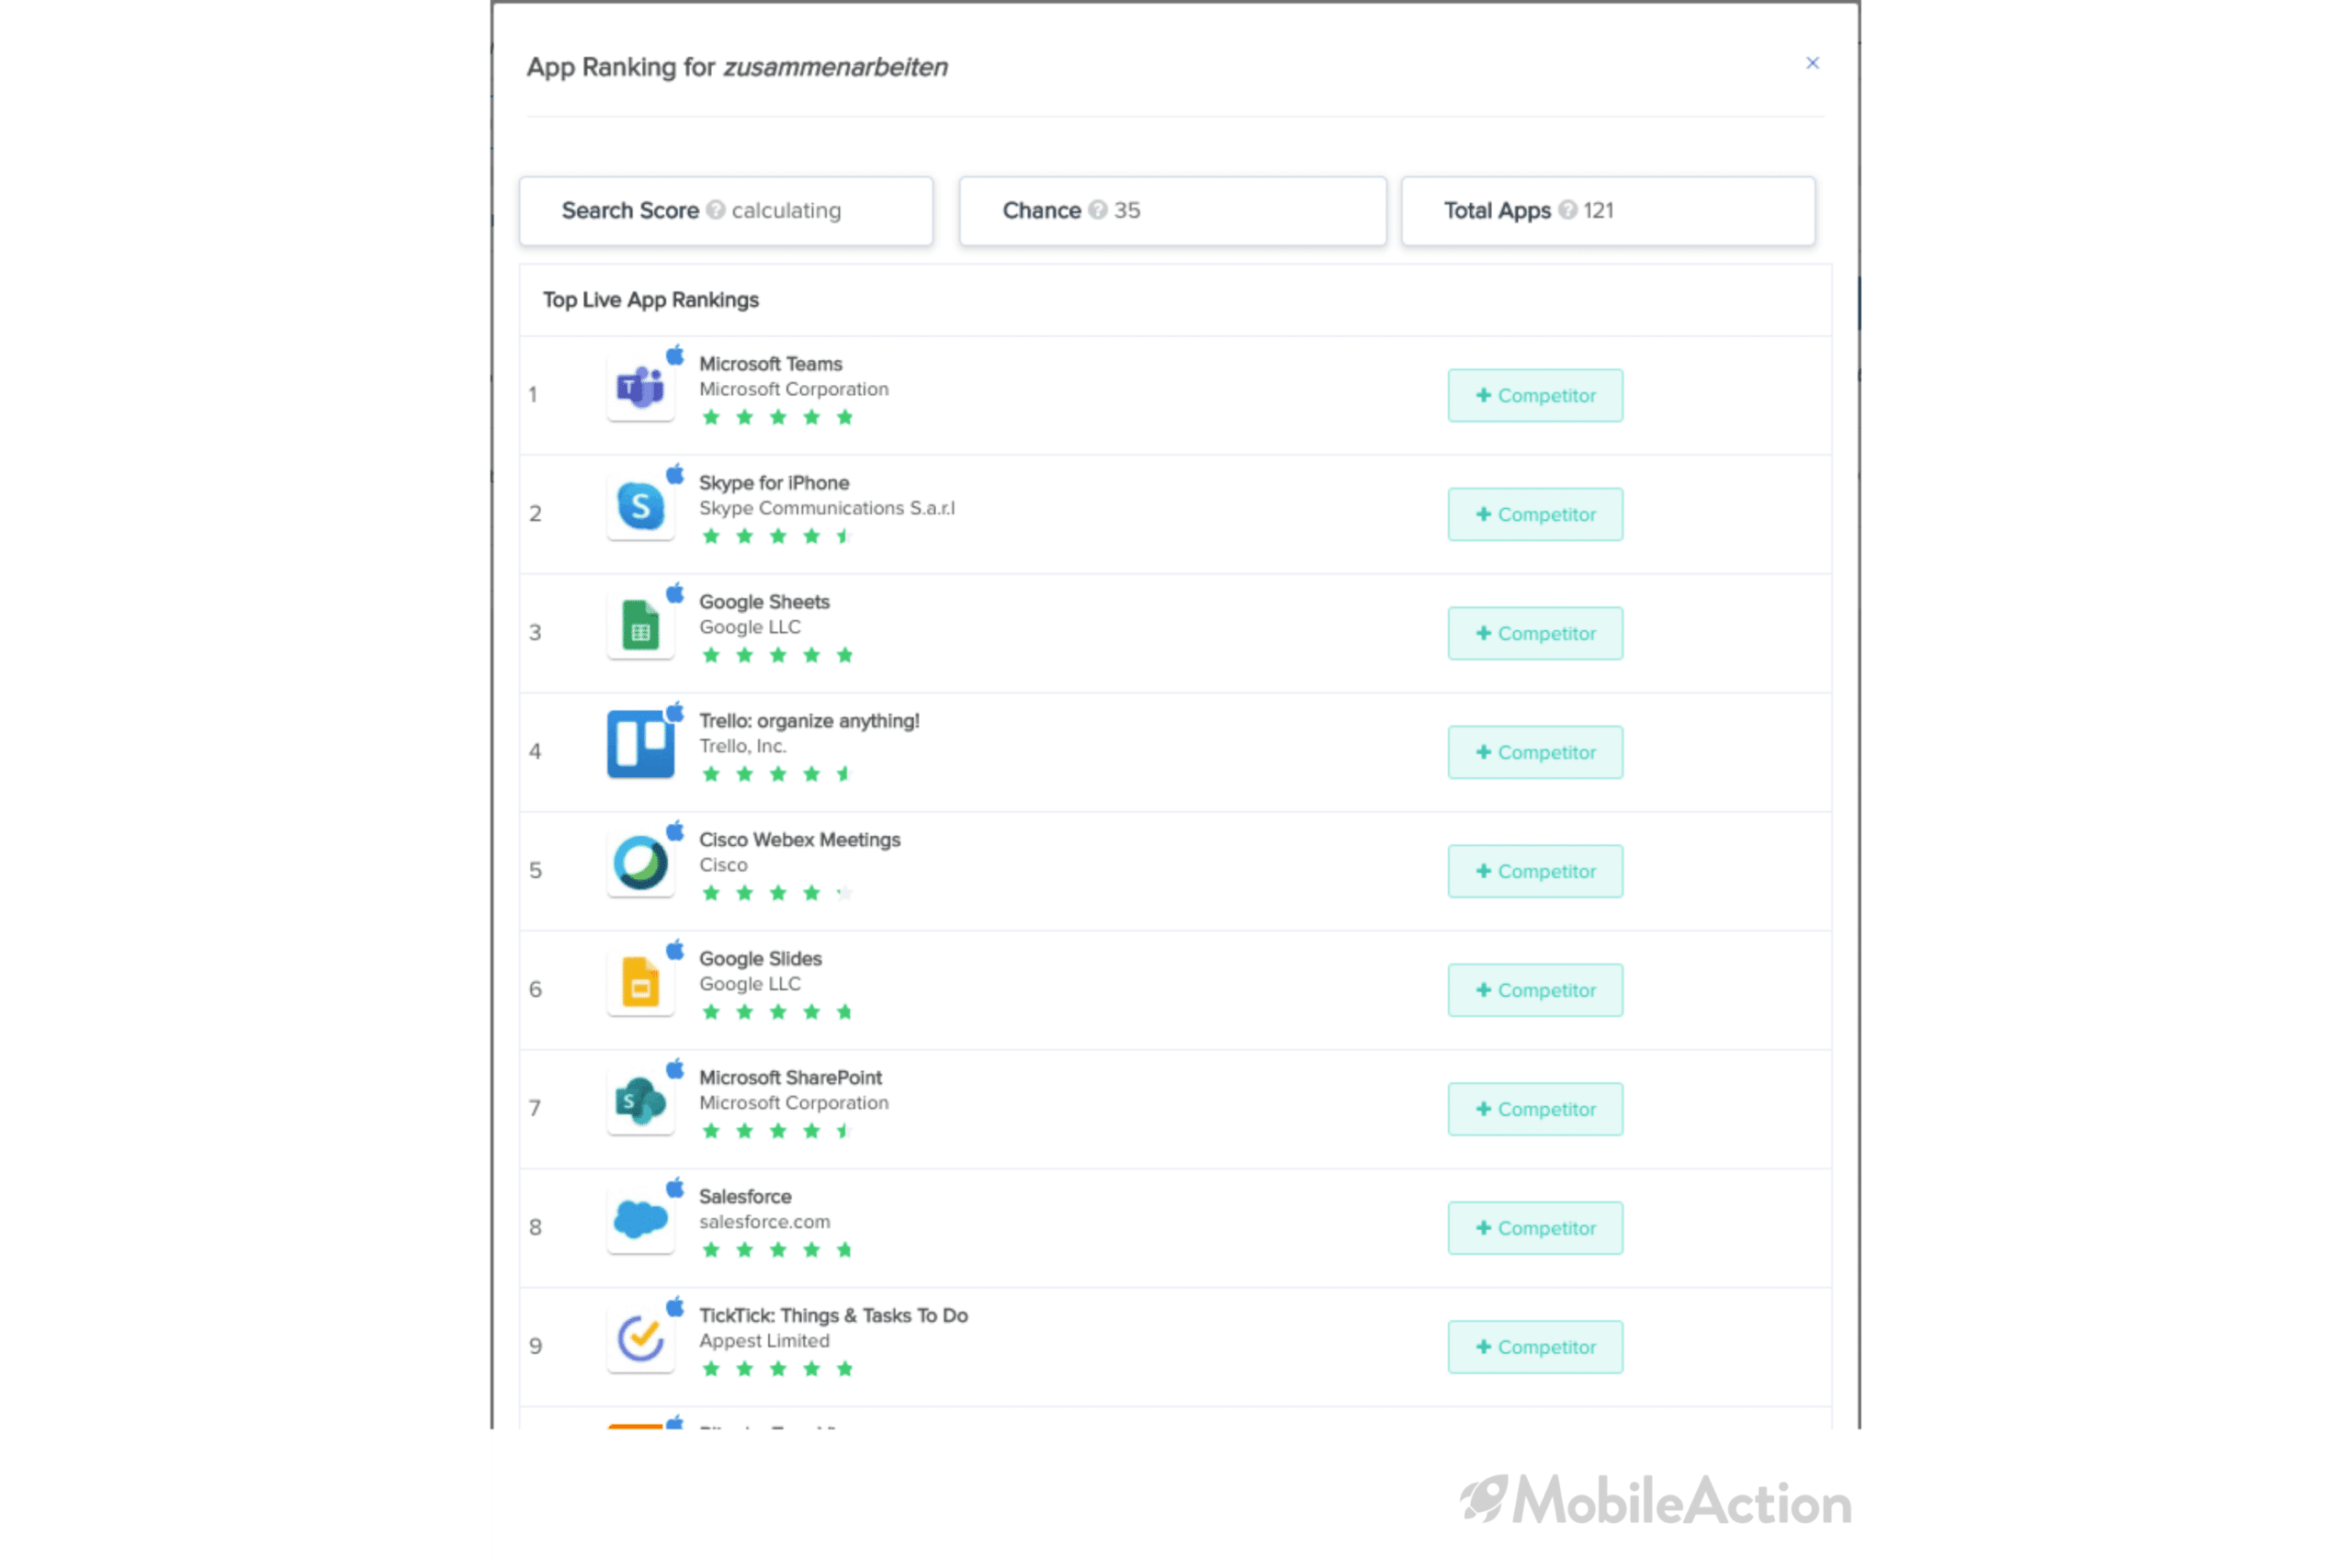Click the Appest Limited publisher name
Image resolution: width=2352 pixels, height=1568 pixels.
pyautogui.click(x=764, y=1341)
